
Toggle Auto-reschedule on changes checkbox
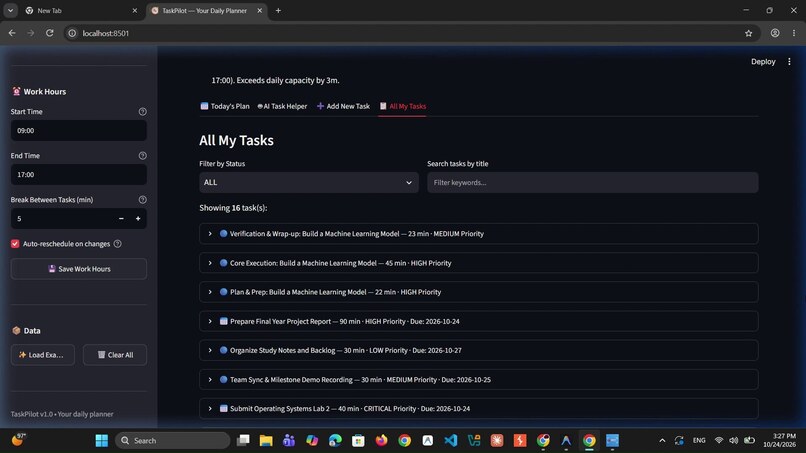point(15,244)
